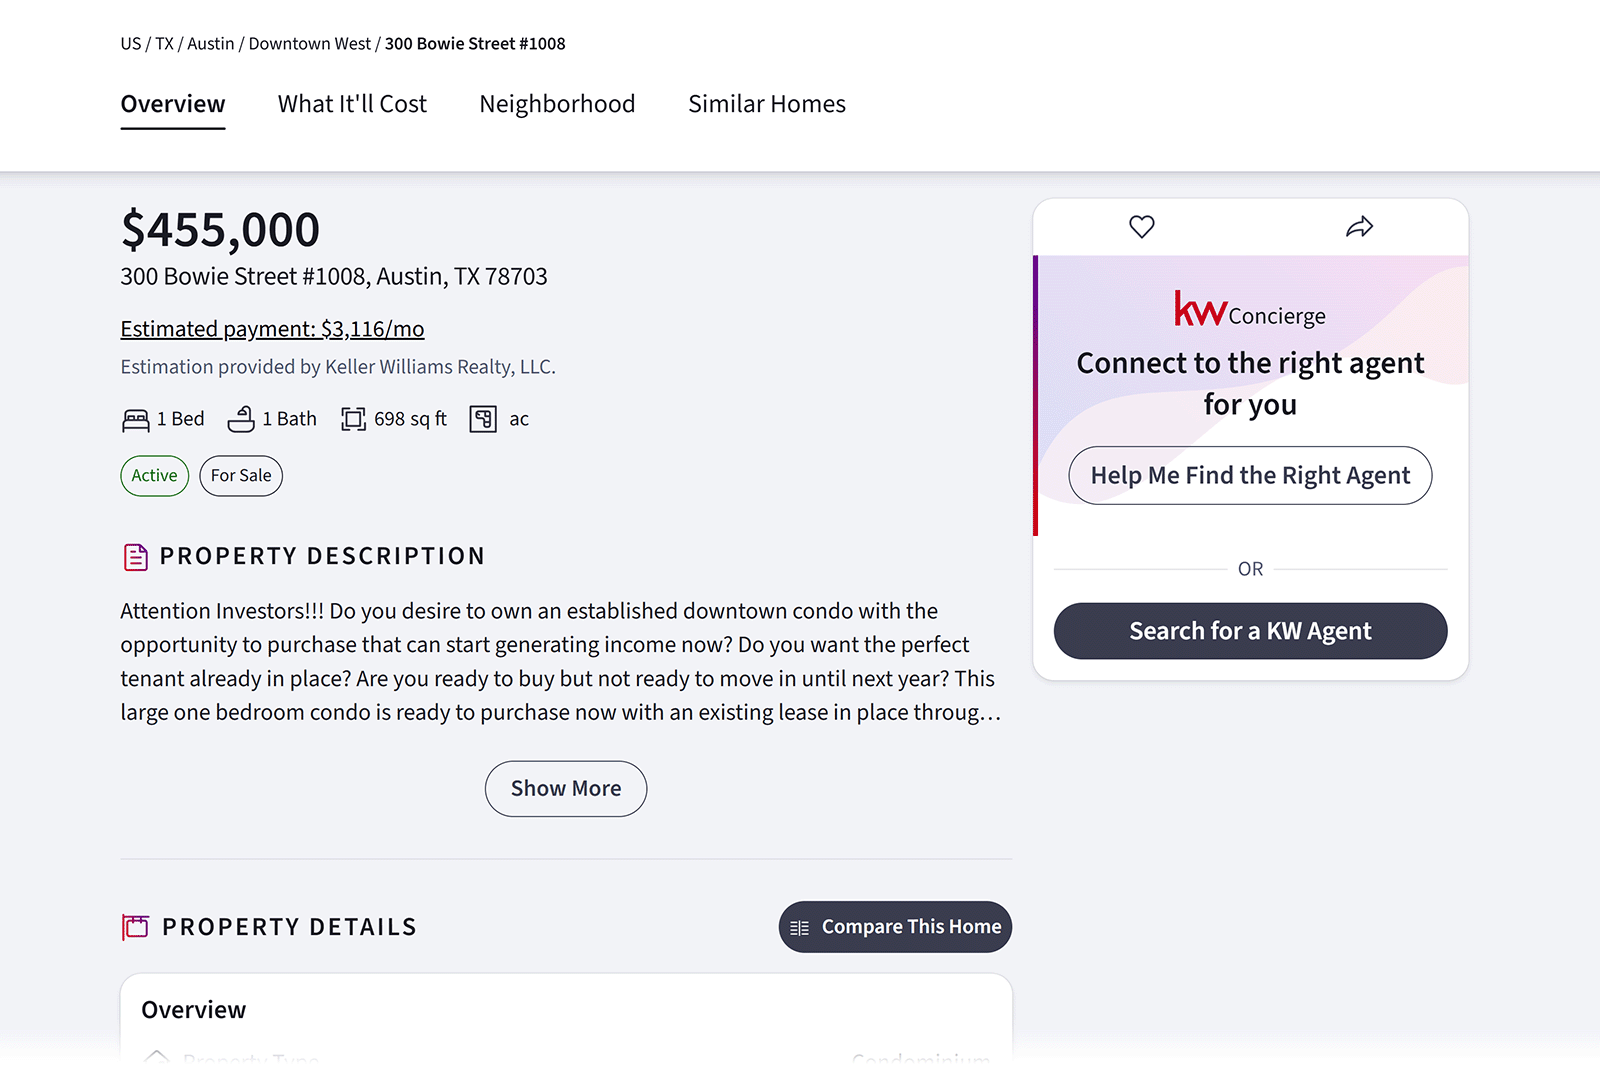Click the bed icon
The image size is (1600, 1067).
click(x=136, y=420)
